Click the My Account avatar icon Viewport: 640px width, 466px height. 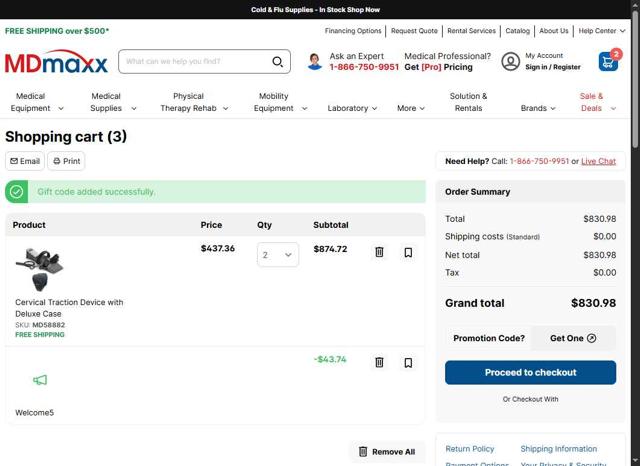click(x=510, y=62)
